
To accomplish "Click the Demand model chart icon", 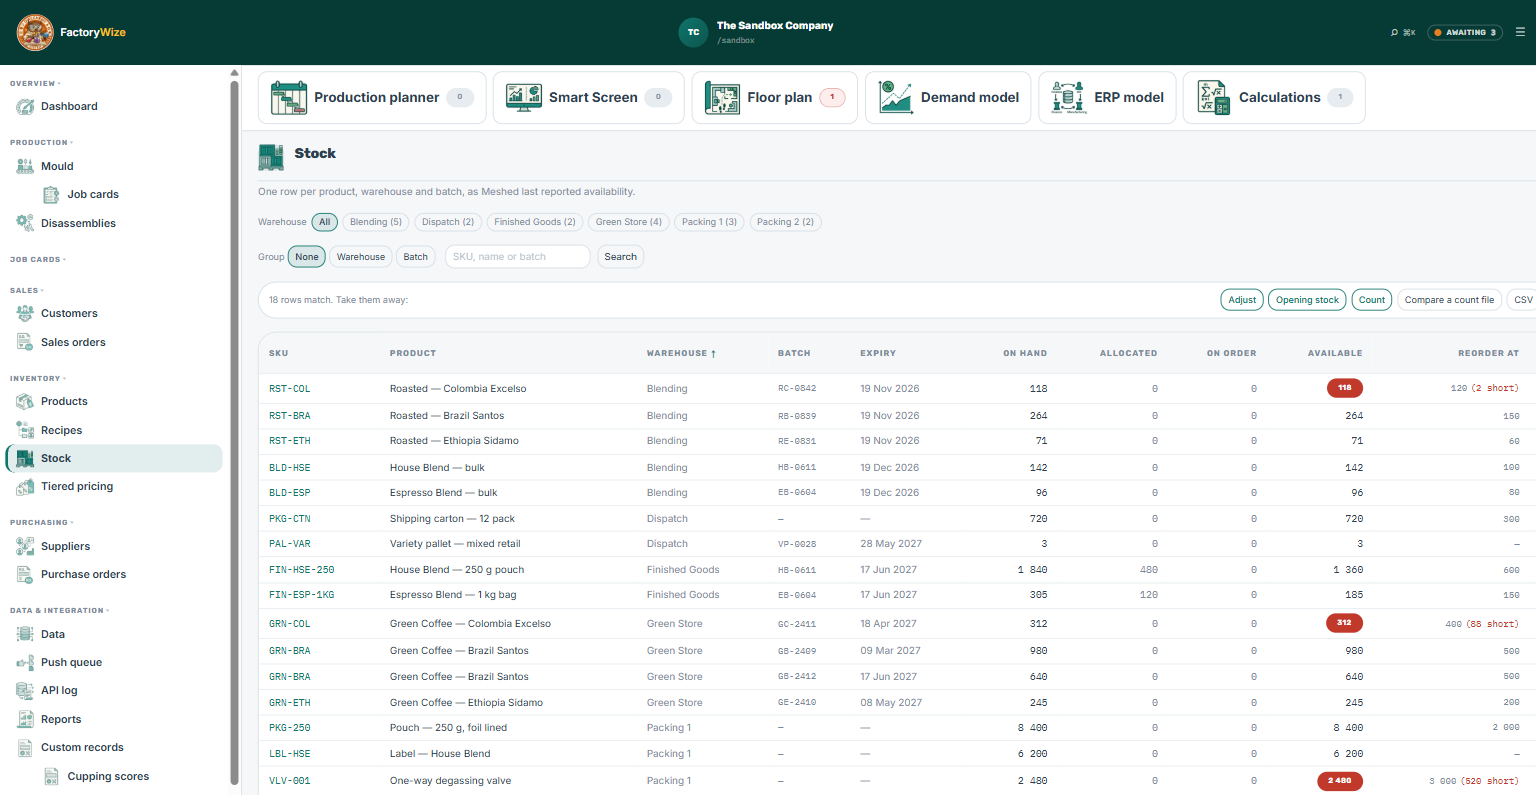I will 895,97.
